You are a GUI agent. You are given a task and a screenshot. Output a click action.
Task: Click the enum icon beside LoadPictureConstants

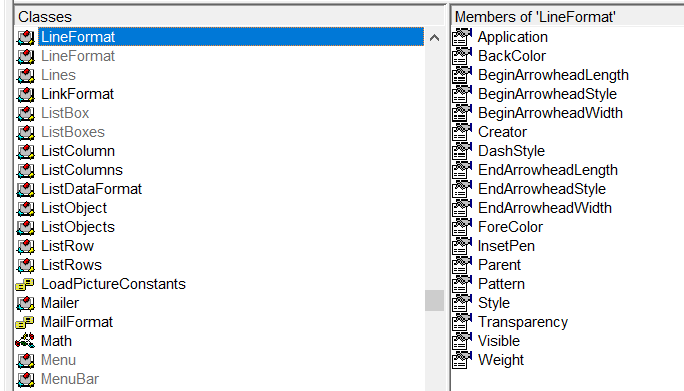(x=25, y=285)
